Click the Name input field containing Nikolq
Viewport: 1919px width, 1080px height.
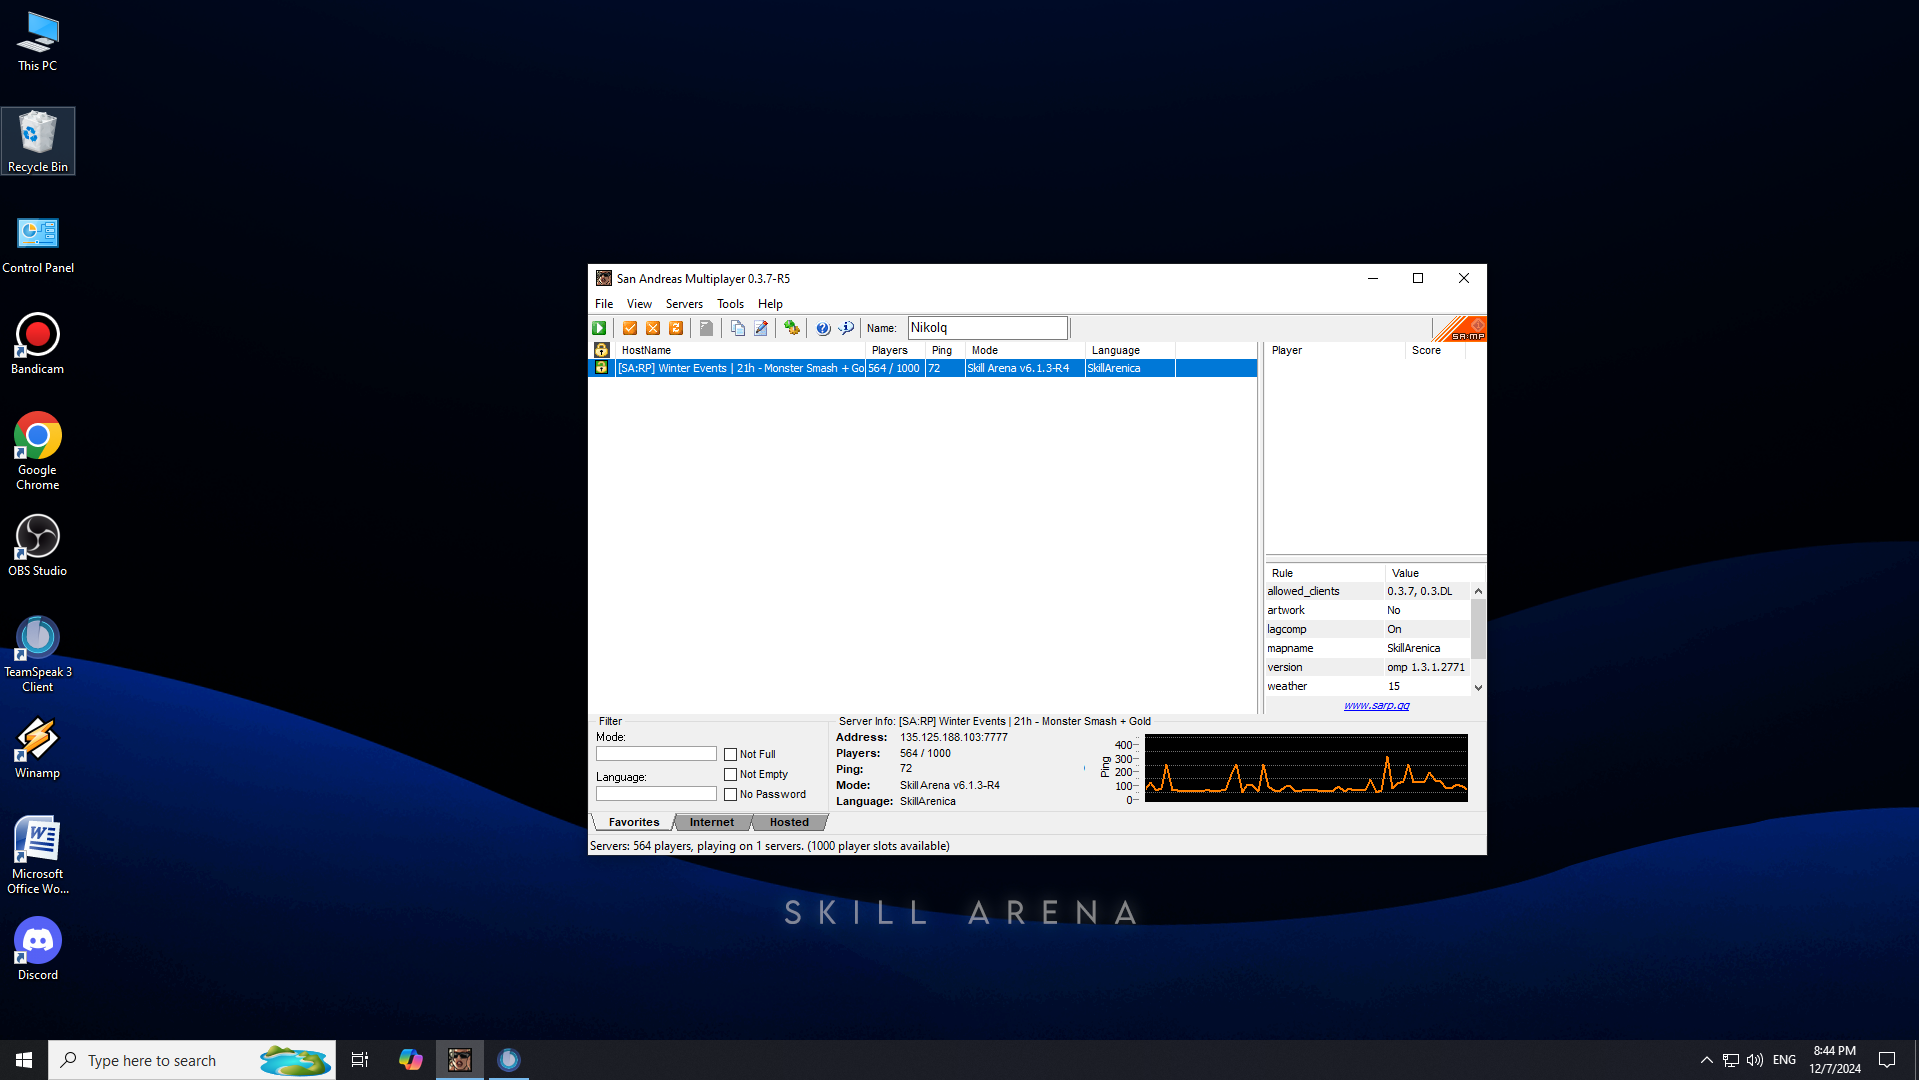click(988, 328)
